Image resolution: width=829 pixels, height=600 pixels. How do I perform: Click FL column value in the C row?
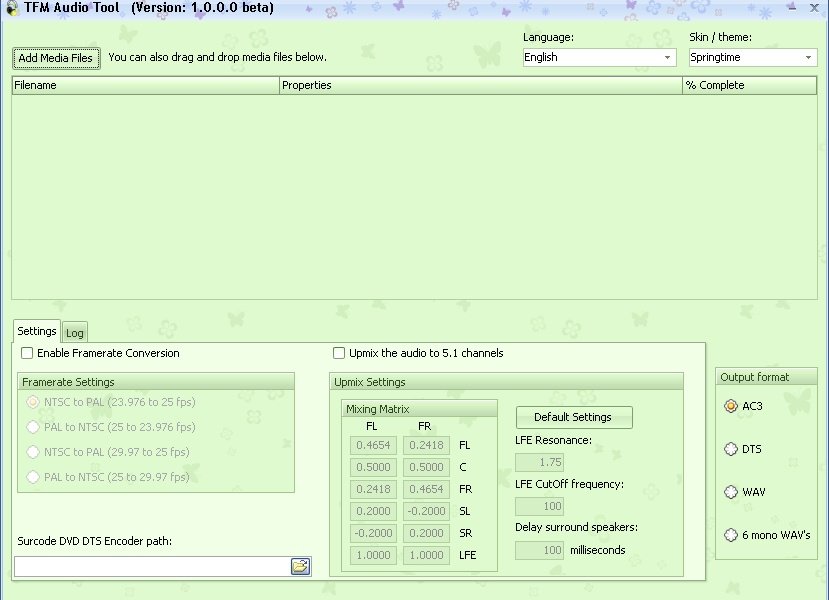pyautogui.click(x=373, y=468)
